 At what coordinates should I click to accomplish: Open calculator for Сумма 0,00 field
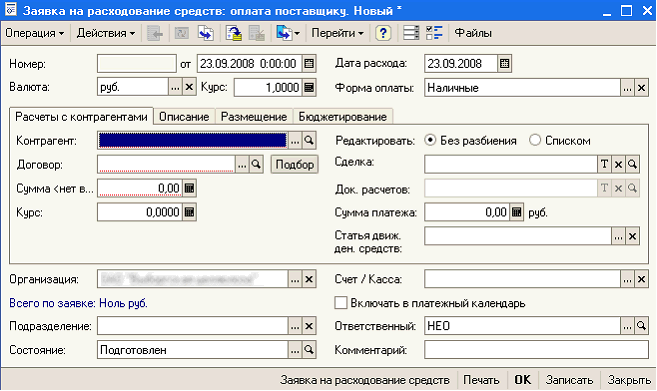coord(189,188)
